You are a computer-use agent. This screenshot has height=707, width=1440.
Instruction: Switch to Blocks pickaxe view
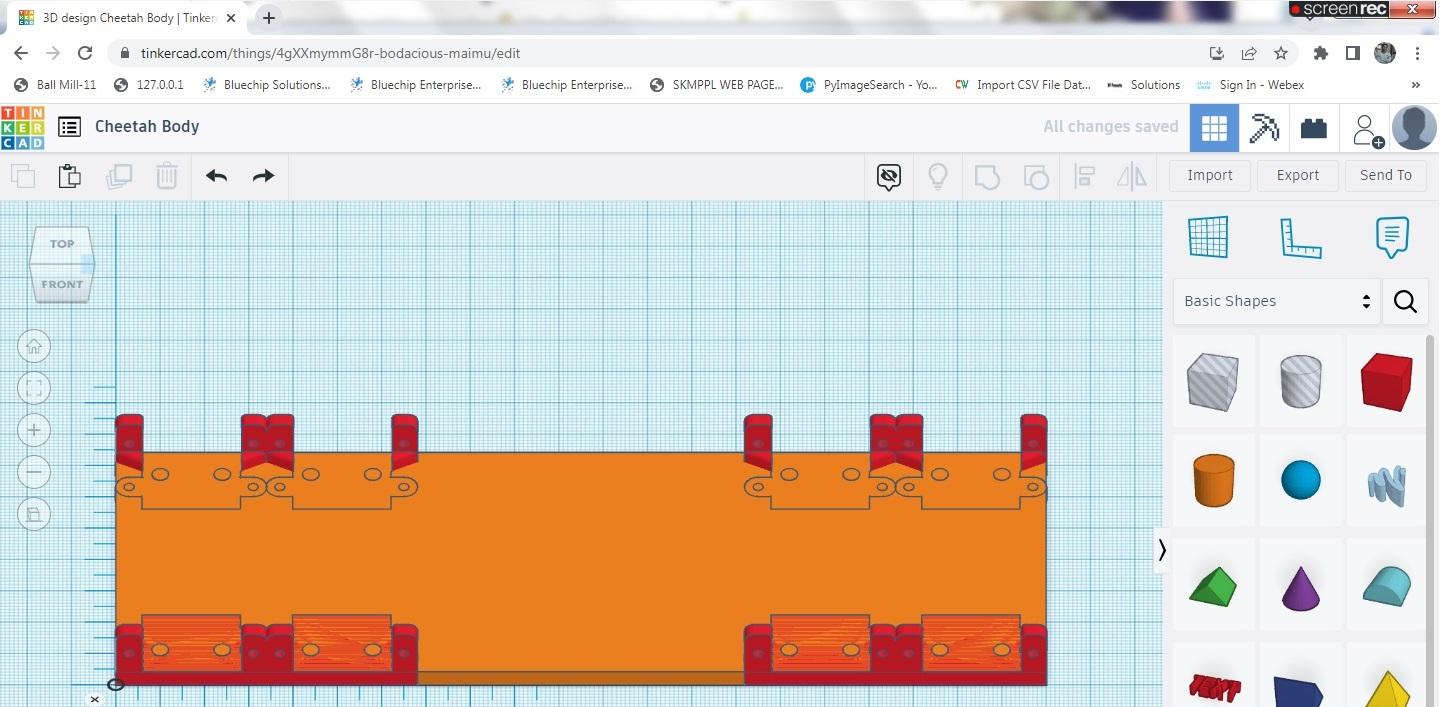(x=1264, y=128)
